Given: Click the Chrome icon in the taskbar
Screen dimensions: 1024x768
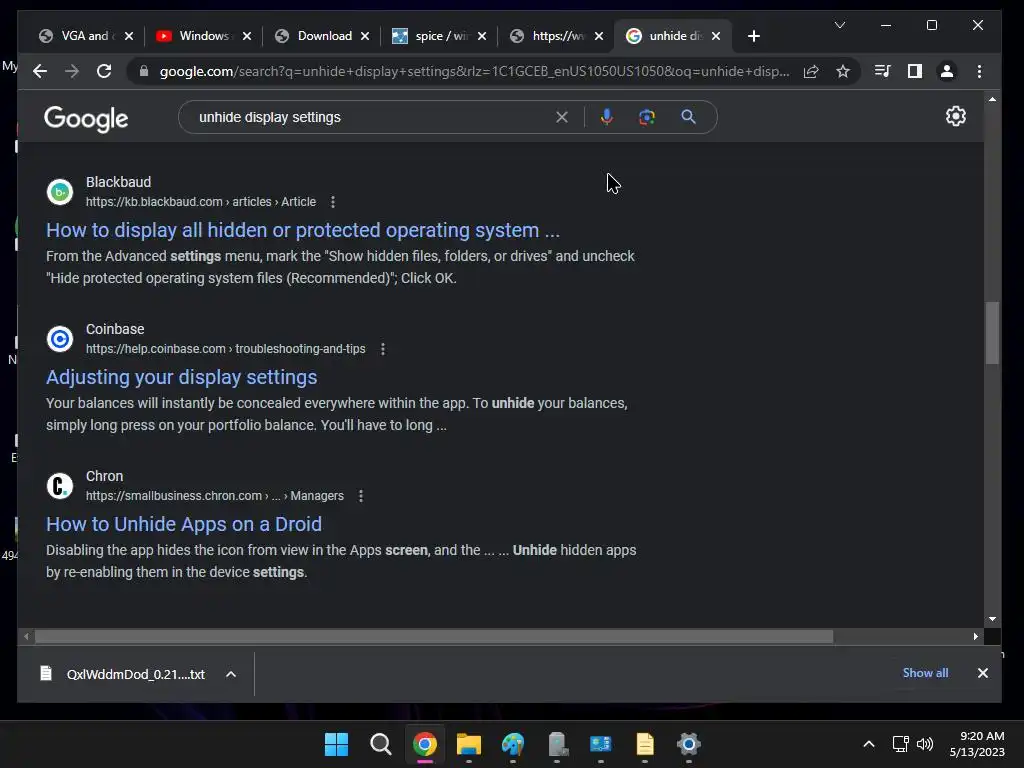Looking at the screenshot, I should [x=424, y=744].
